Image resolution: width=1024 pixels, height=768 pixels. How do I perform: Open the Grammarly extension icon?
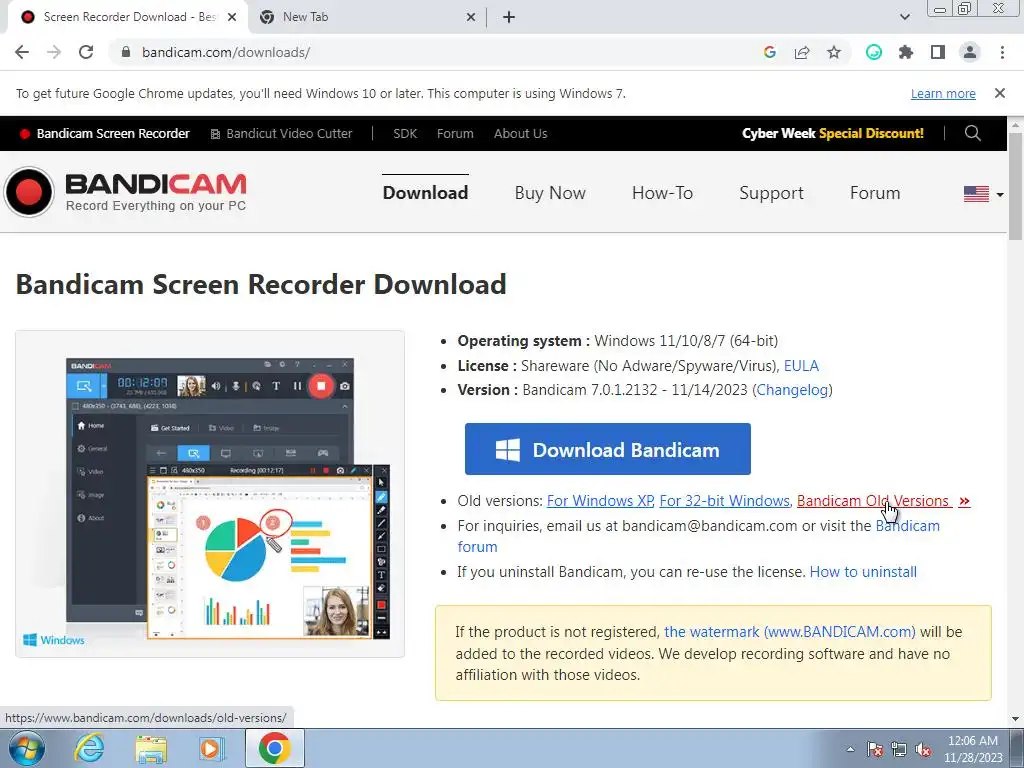(x=874, y=52)
